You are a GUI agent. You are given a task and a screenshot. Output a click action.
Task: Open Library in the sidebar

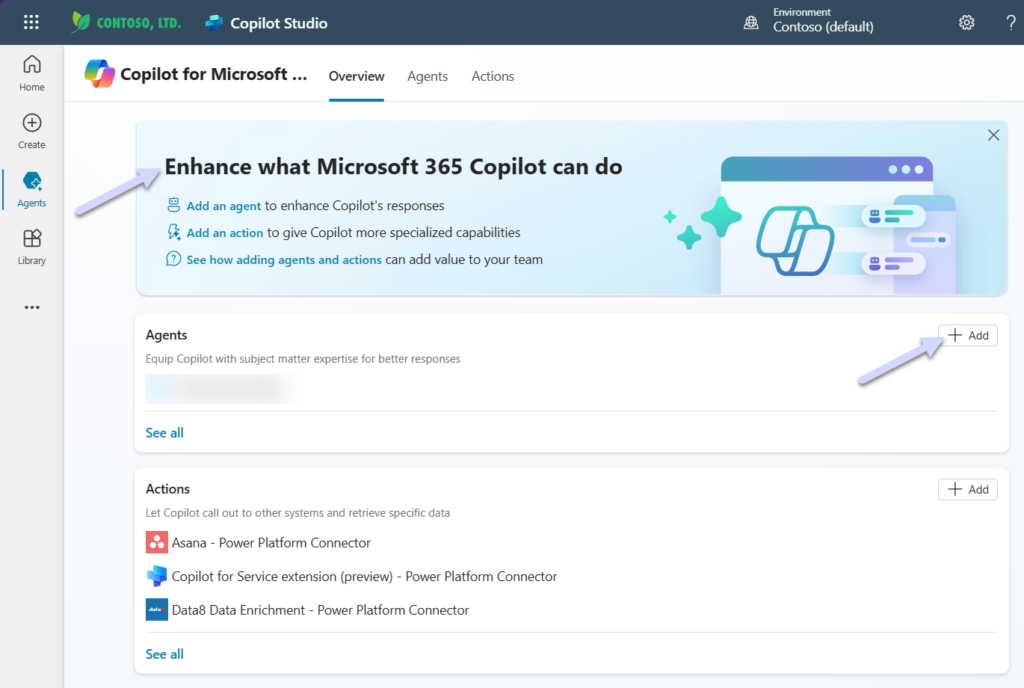click(x=31, y=247)
